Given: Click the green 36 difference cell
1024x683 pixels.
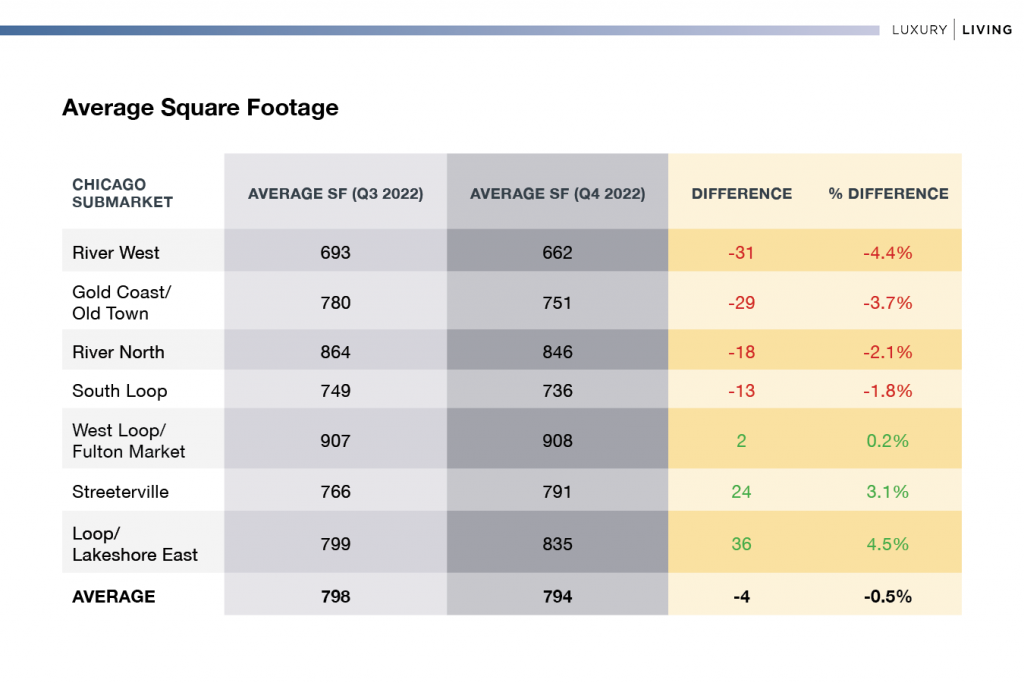Looking at the screenshot, I should click(x=741, y=544).
